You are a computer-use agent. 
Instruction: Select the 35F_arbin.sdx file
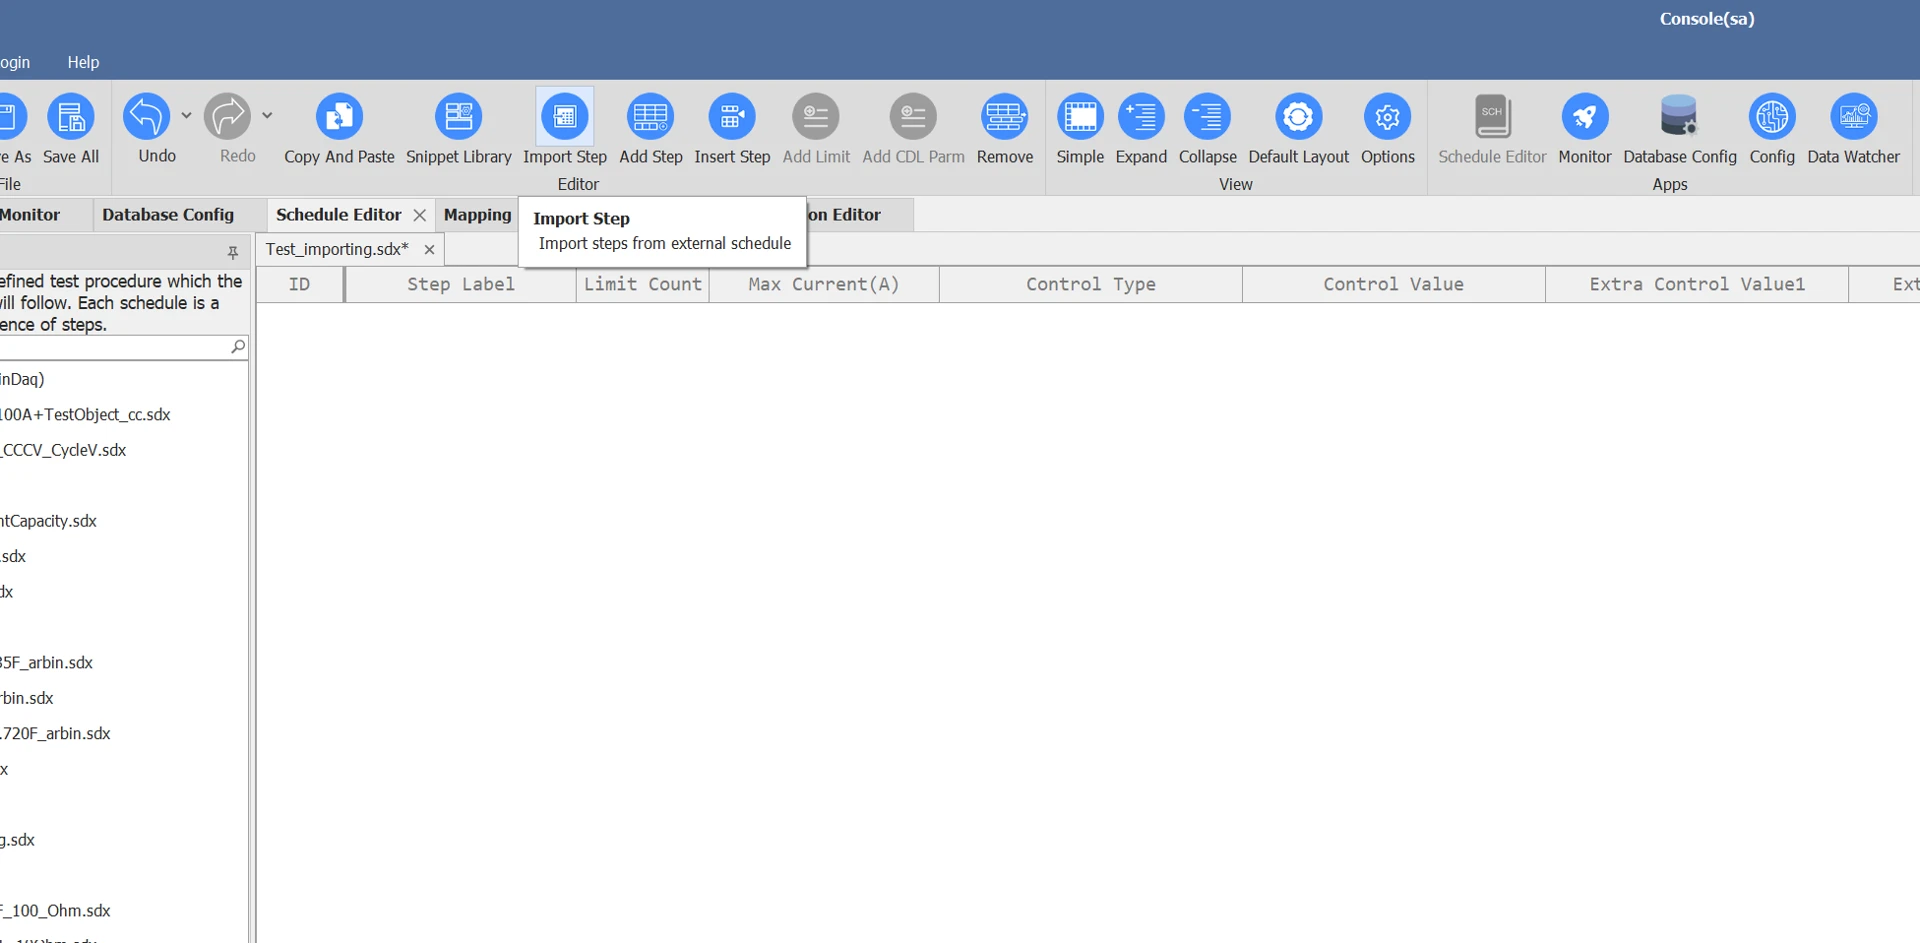pyautogui.click(x=46, y=663)
